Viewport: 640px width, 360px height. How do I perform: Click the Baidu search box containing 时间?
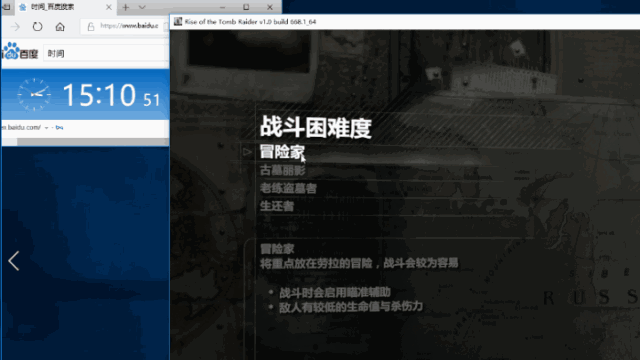[x=106, y=53]
